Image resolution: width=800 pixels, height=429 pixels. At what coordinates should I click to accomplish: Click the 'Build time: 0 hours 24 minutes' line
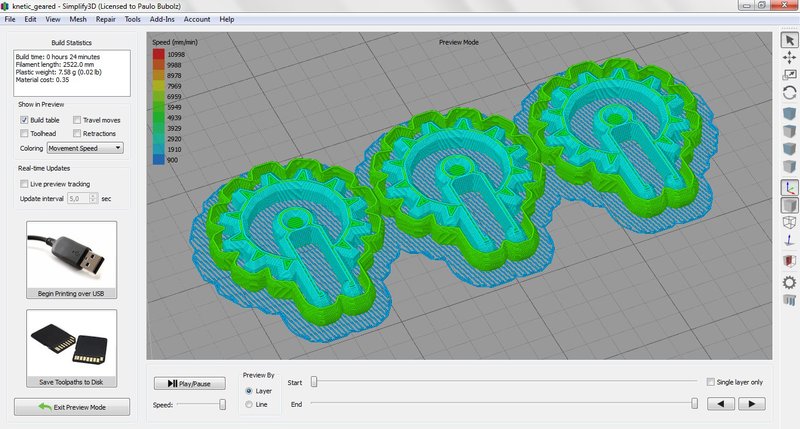pos(58,57)
